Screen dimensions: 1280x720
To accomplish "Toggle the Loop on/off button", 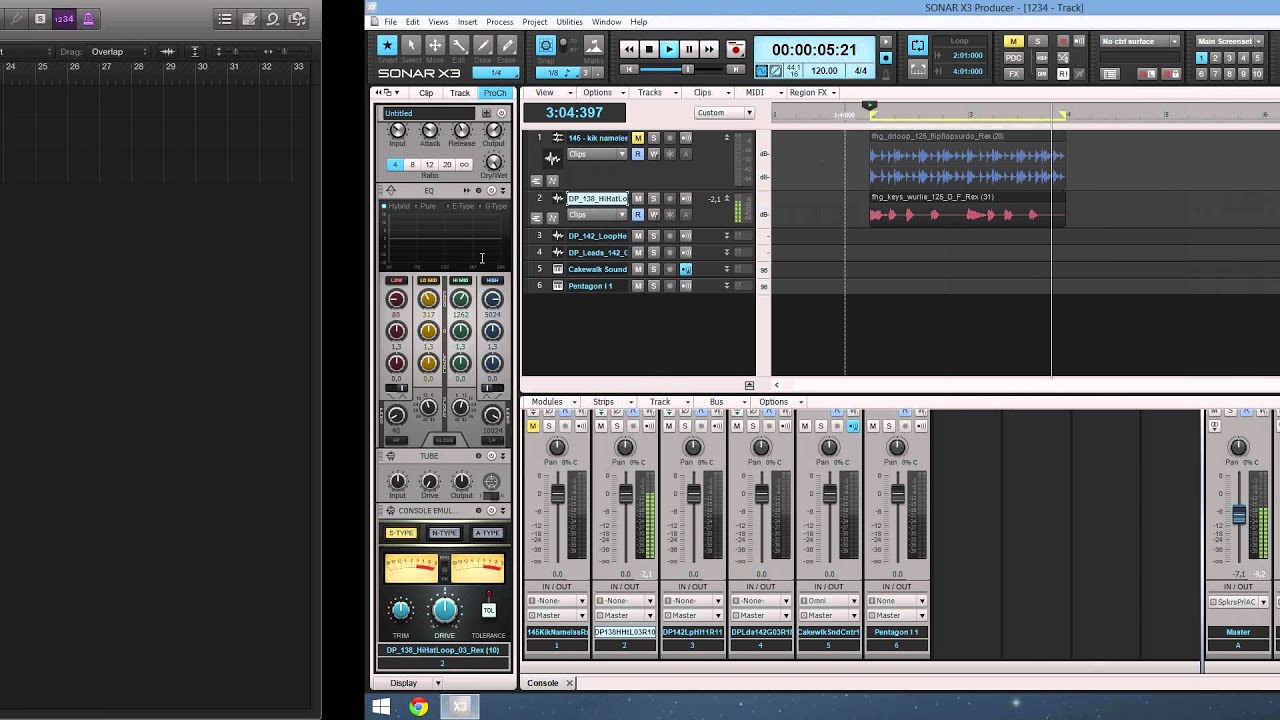I will (918, 46).
